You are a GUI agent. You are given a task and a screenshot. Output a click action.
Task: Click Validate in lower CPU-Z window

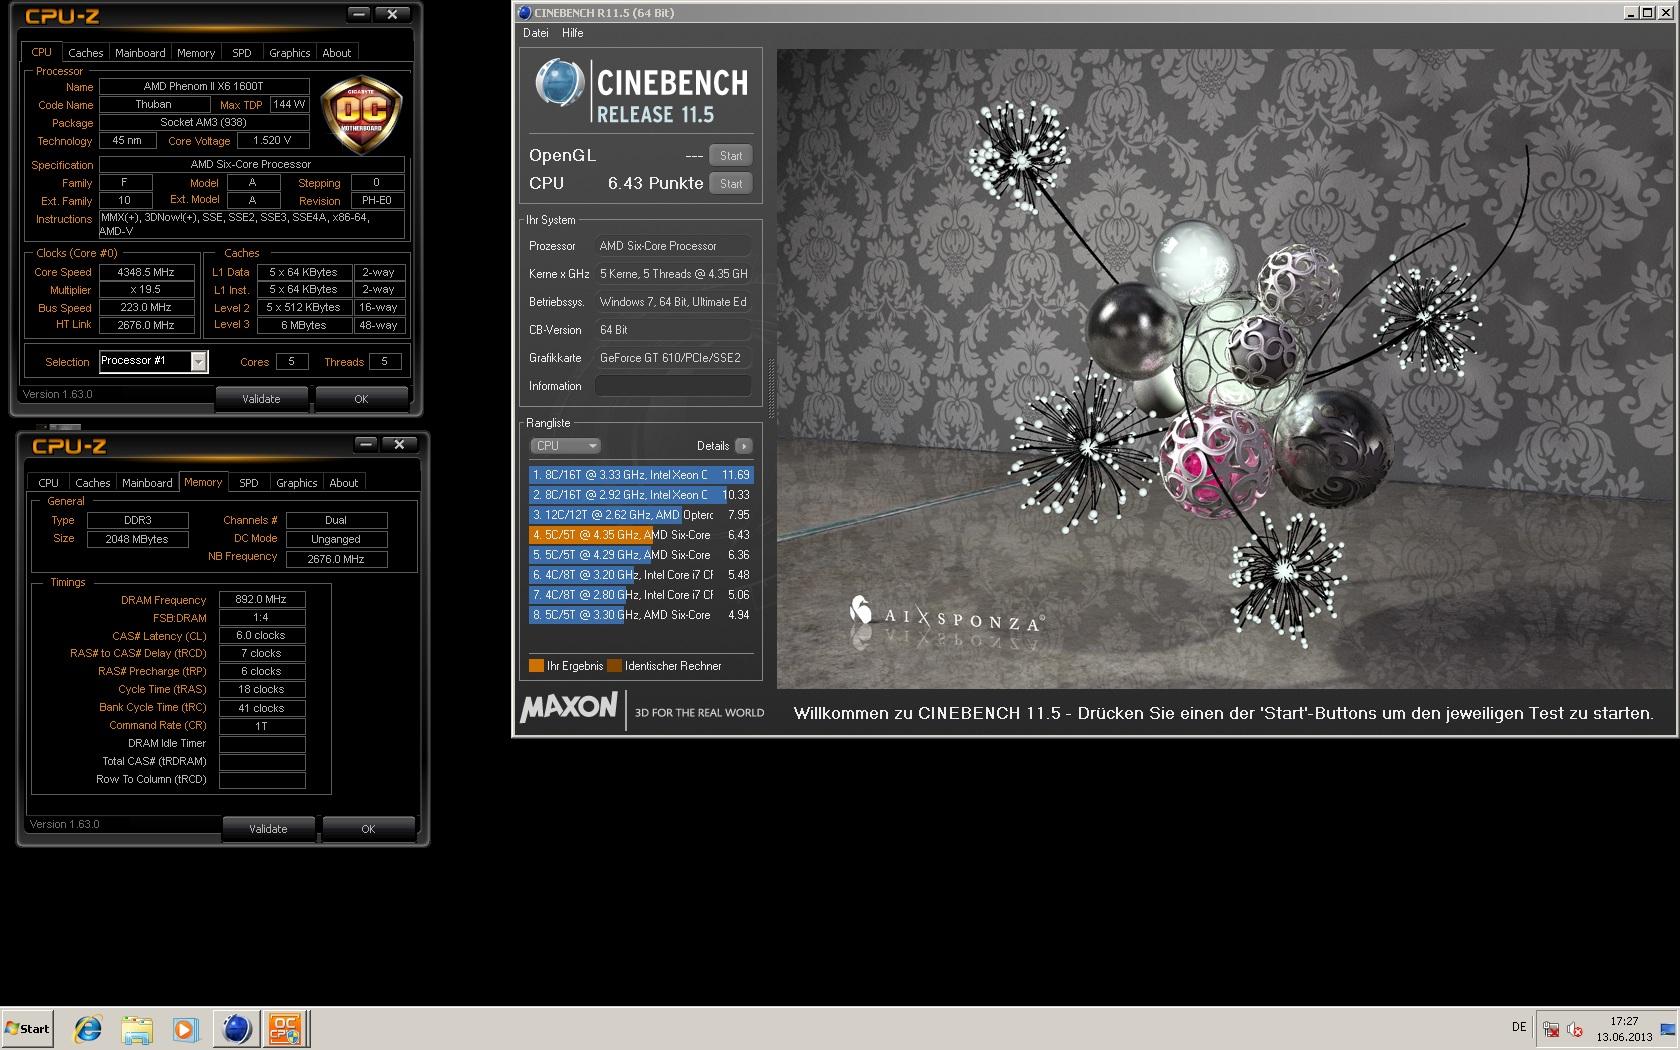[268, 829]
